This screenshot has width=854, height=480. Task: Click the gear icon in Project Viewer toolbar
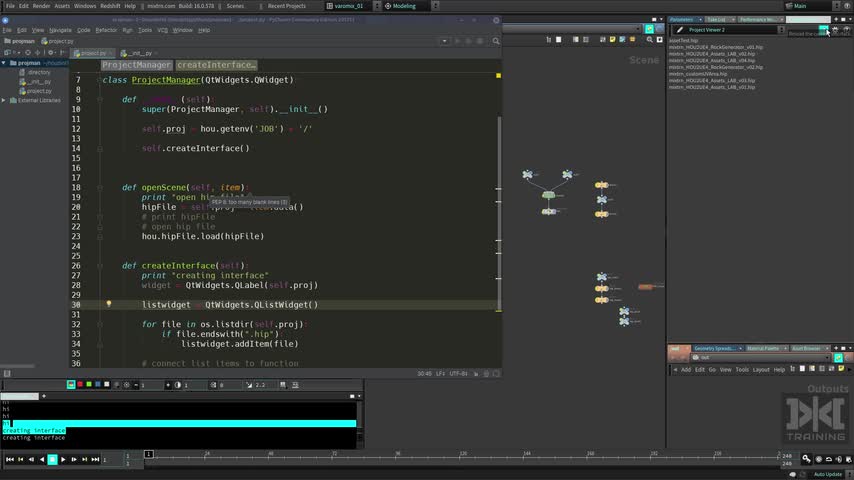pyautogui.click(x=835, y=29)
